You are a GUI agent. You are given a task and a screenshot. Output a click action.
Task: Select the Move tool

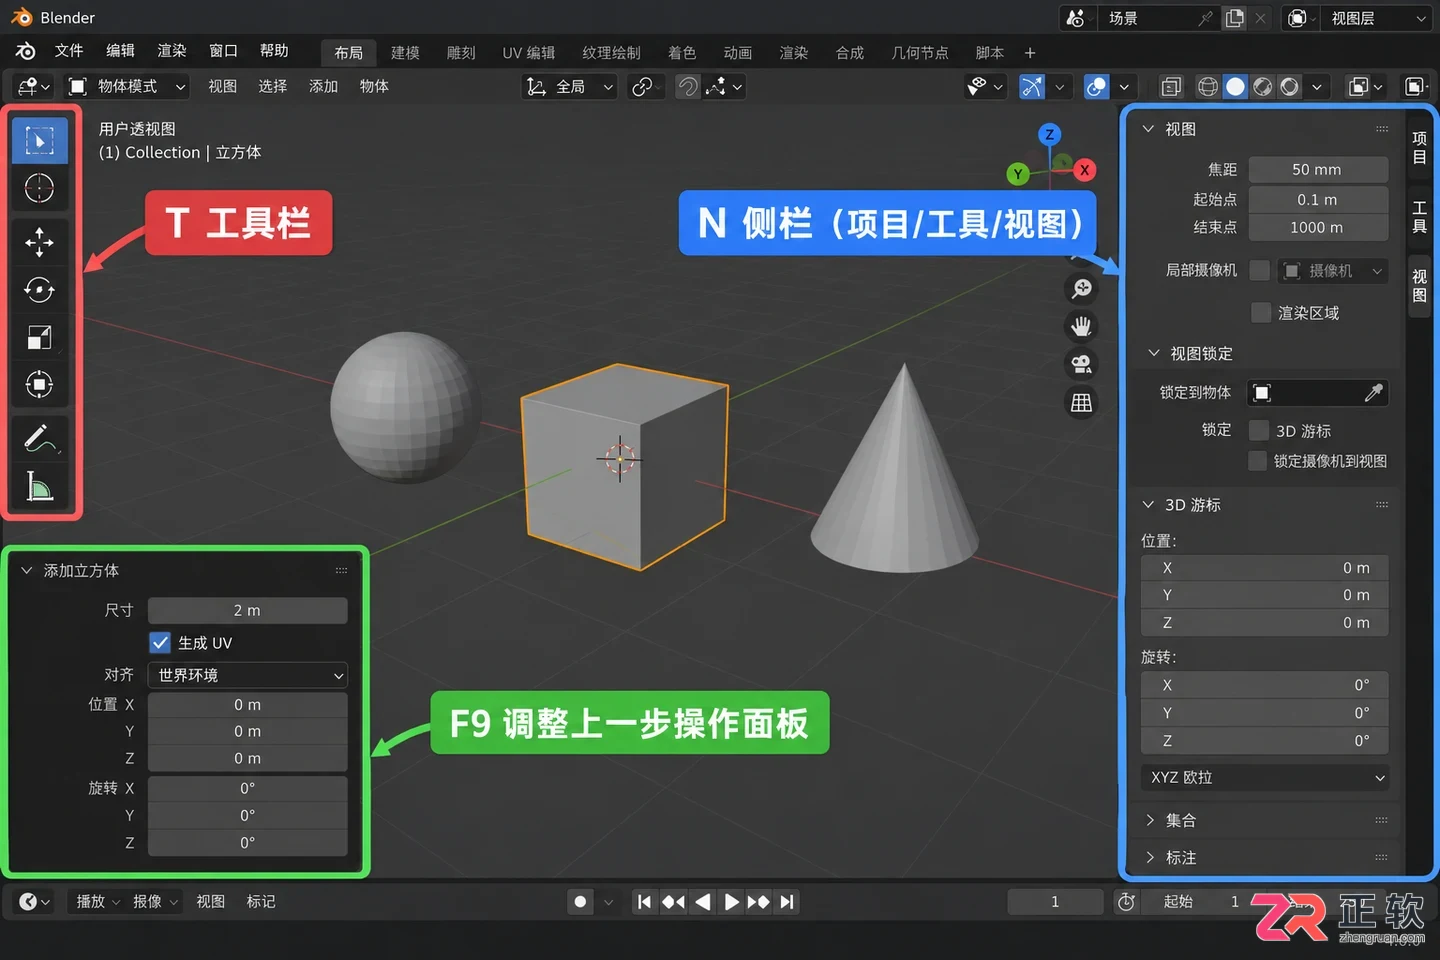[40, 241]
